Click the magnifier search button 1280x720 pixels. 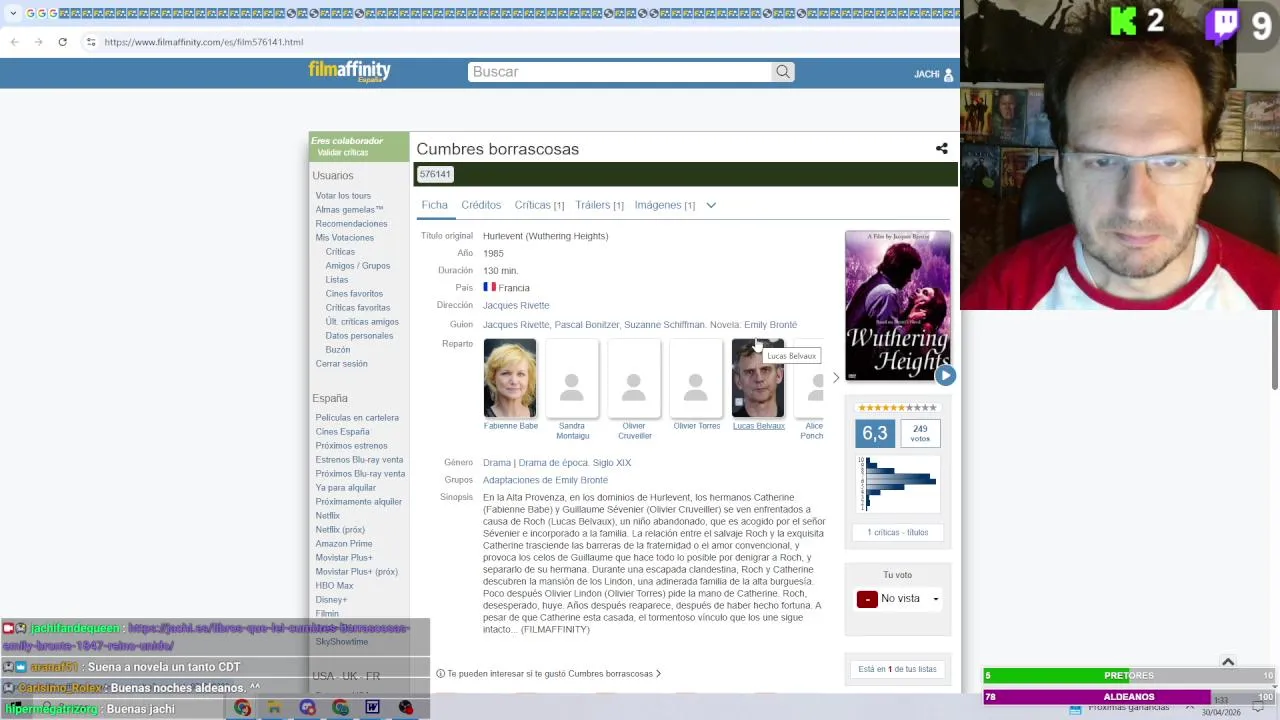tap(783, 72)
